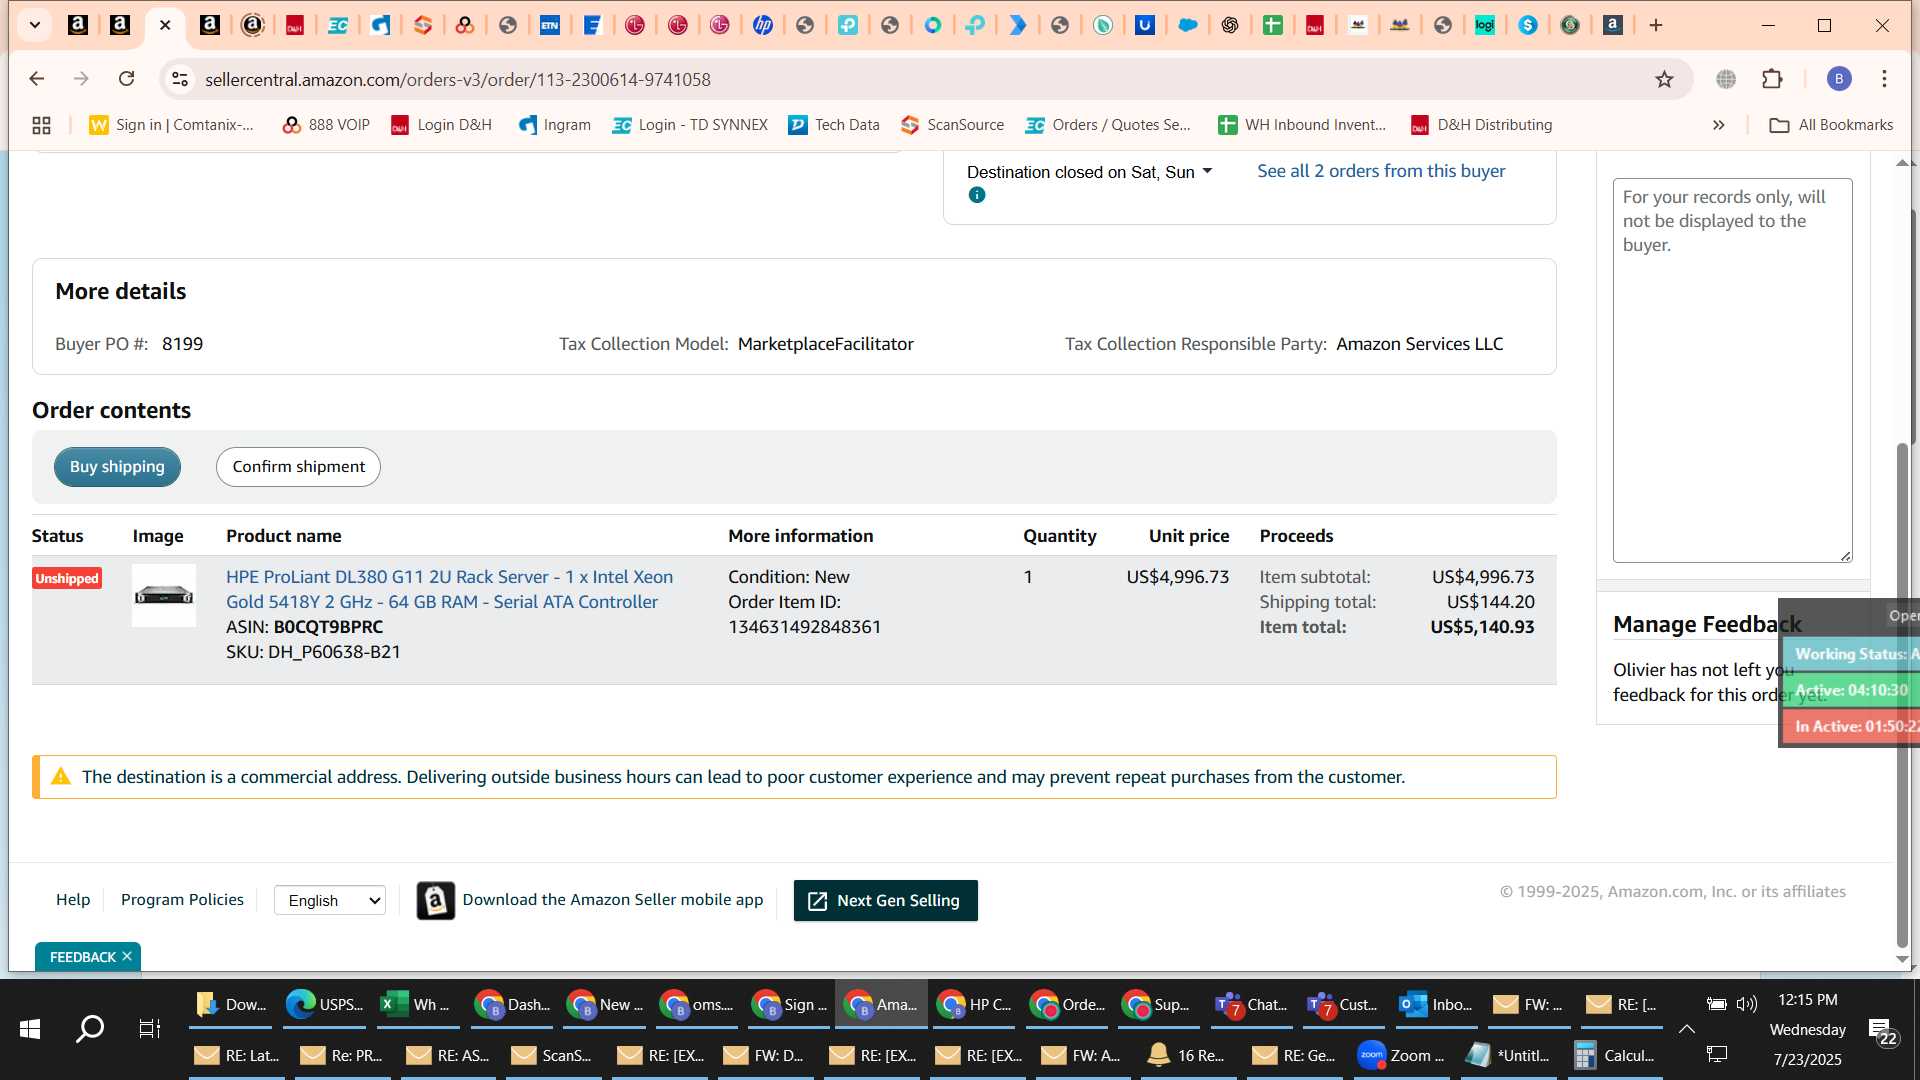1920x1080 pixels.
Task: Open the Tech Data bookmark
Action: [x=834, y=125]
